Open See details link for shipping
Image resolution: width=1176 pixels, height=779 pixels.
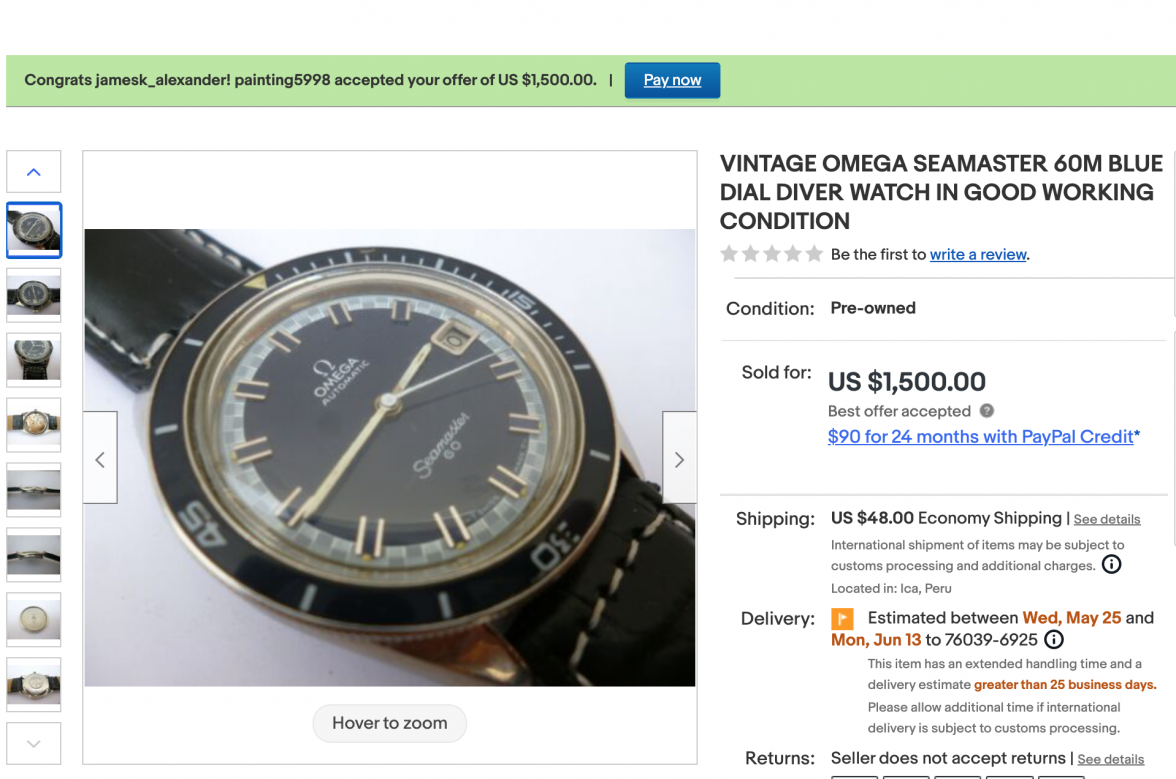pyautogui.click(x=1106, y=519)
